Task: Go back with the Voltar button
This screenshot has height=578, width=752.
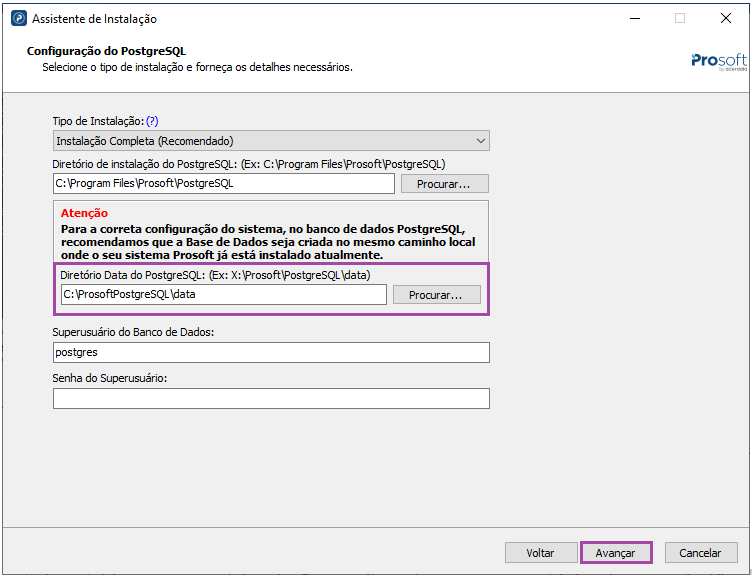Action: (541, 553)
